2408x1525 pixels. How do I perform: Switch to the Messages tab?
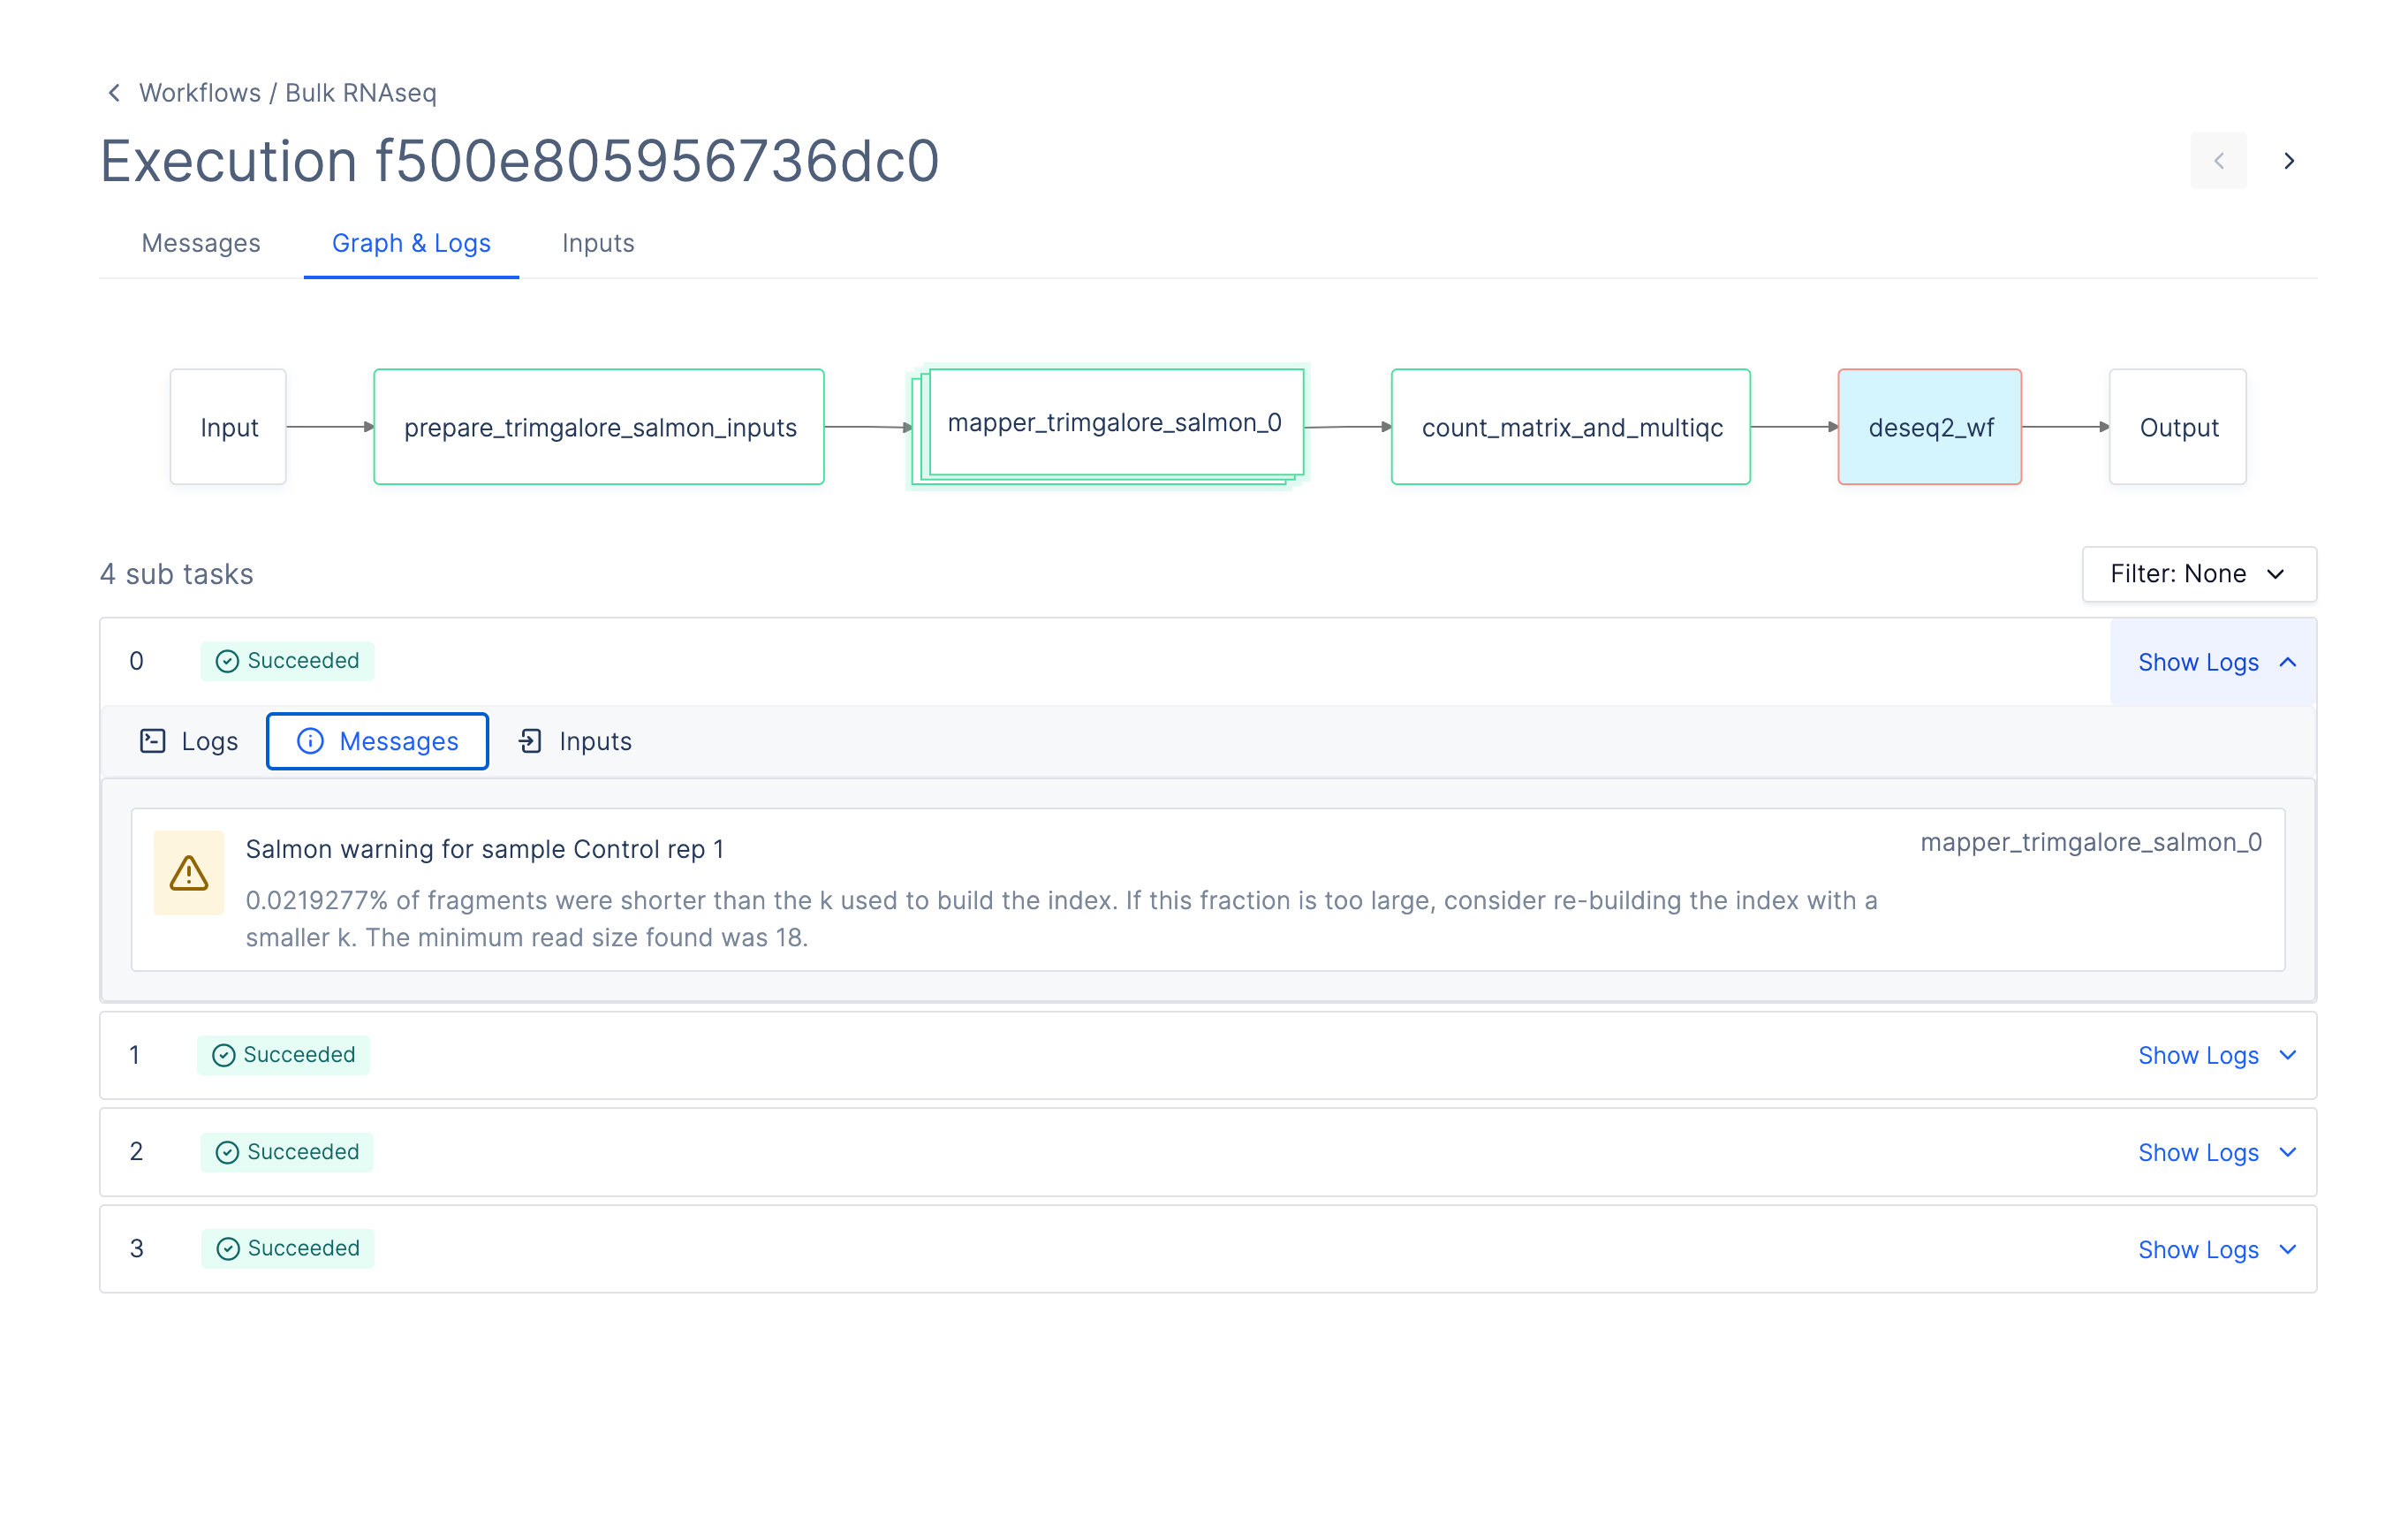coord(201,243)
